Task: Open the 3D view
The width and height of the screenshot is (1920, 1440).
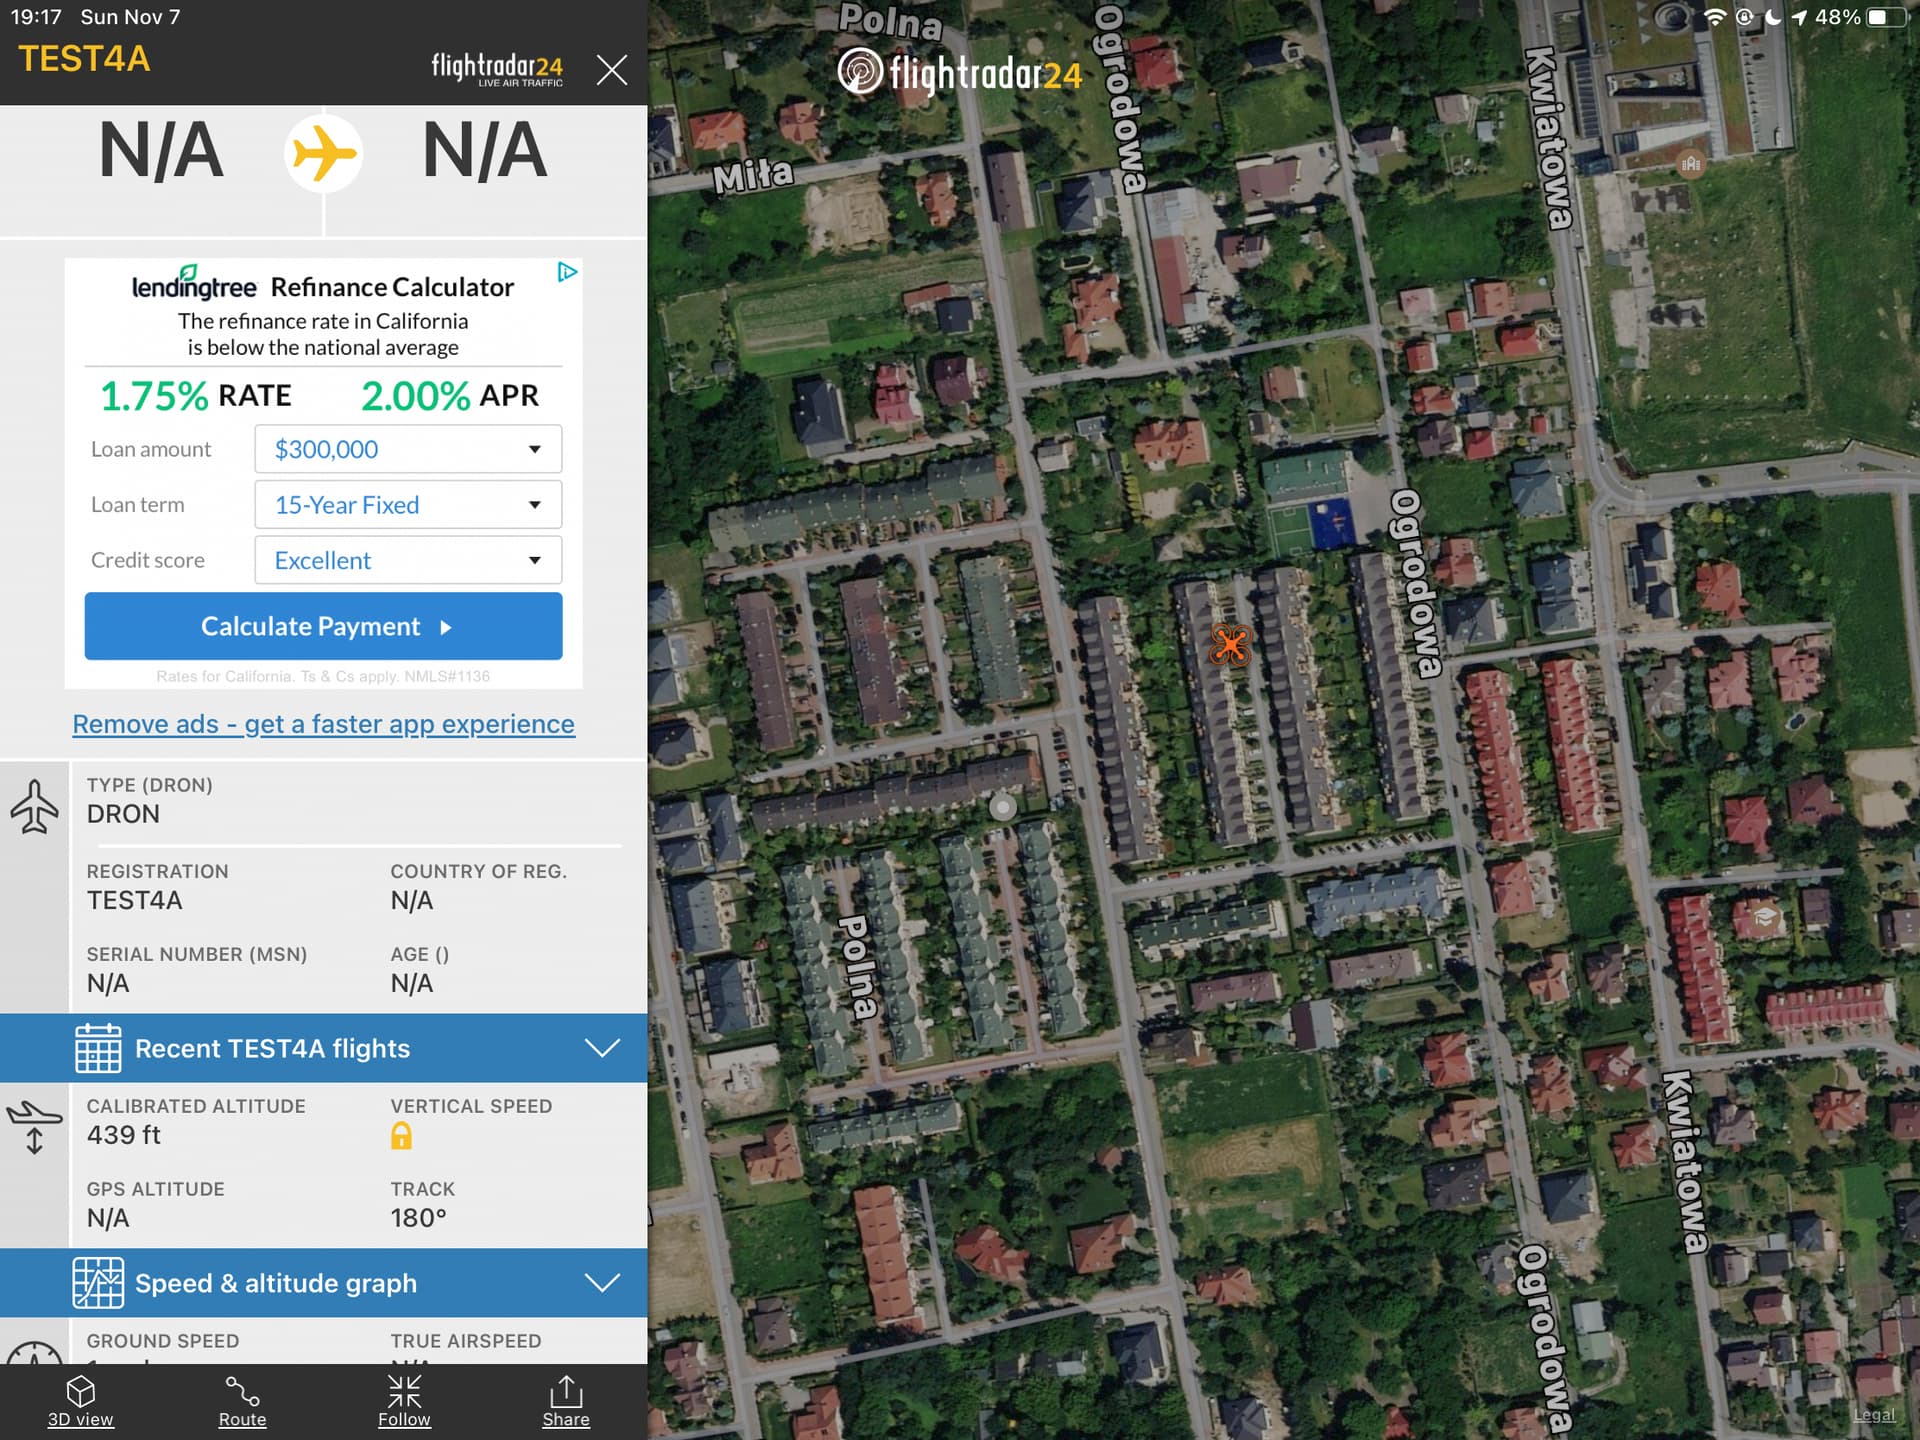Action: (80, 1400)
